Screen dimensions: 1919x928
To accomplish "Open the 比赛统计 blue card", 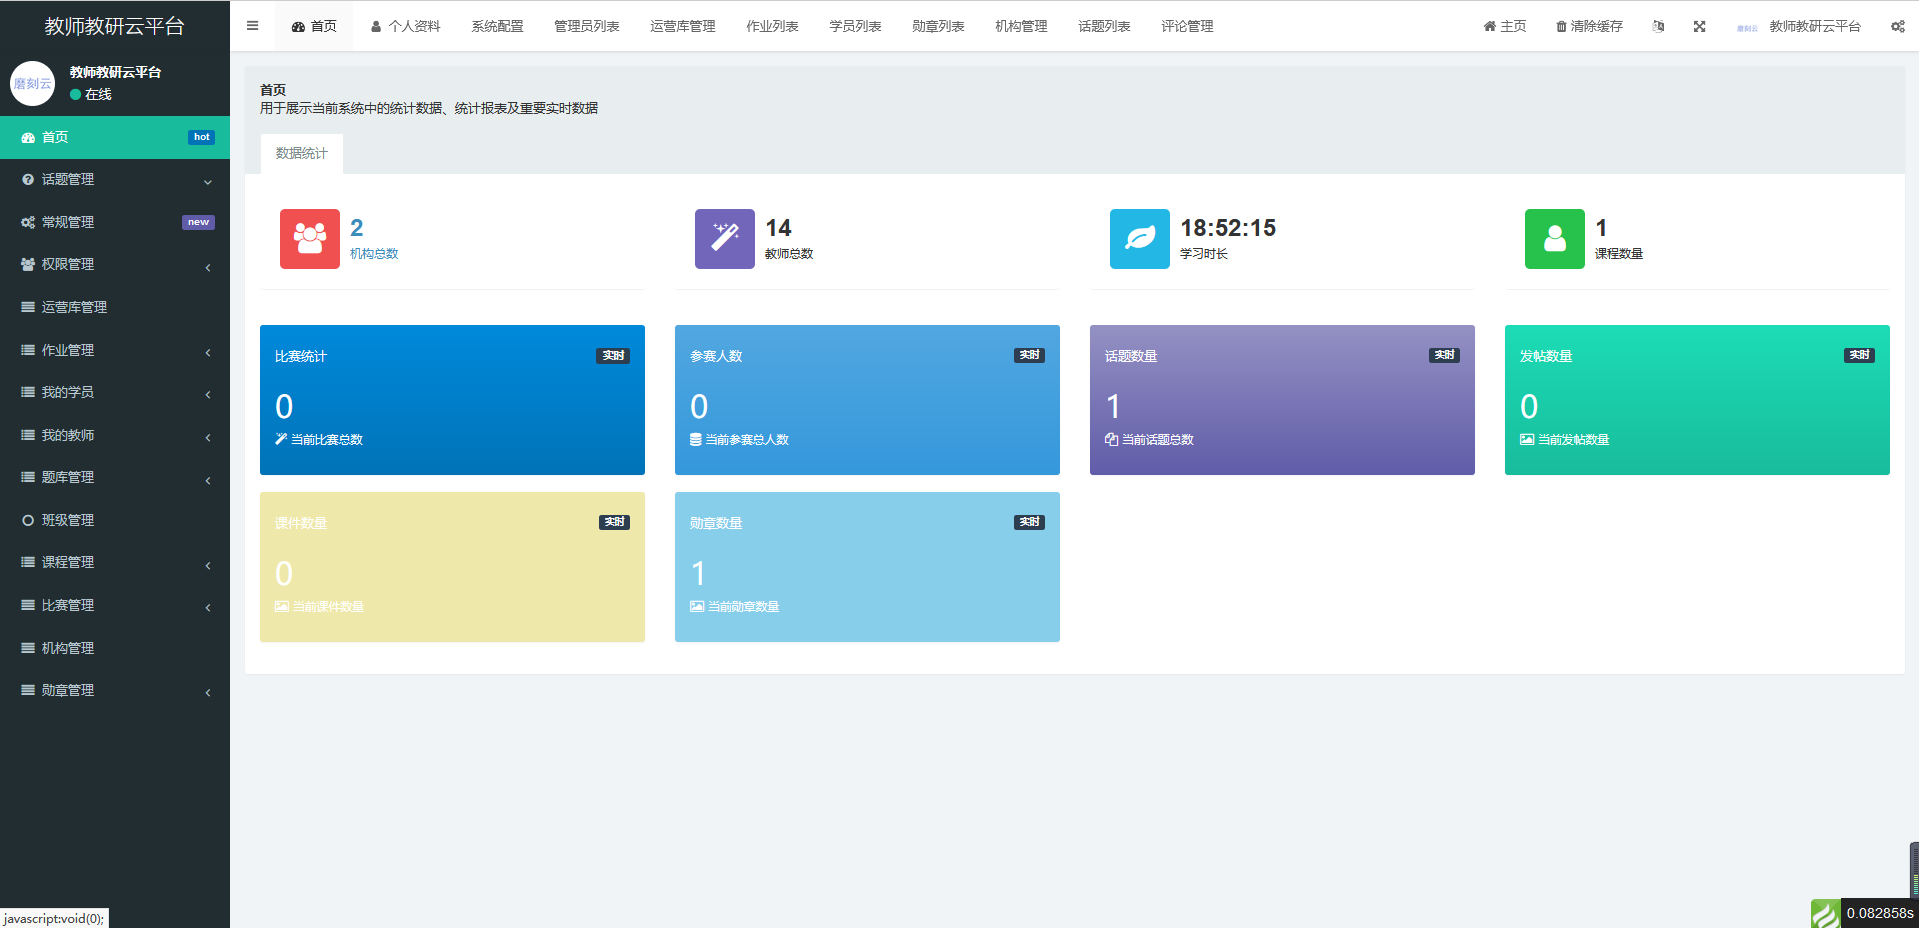I will [452, 400].
